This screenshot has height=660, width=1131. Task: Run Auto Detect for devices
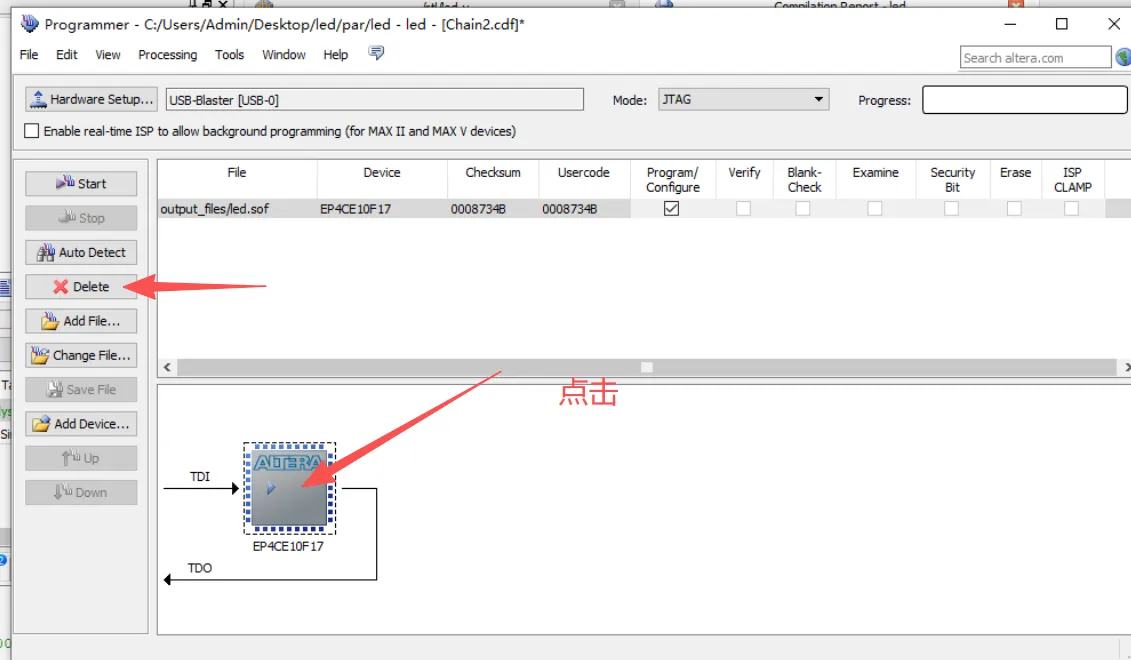[x=81, y=252]
